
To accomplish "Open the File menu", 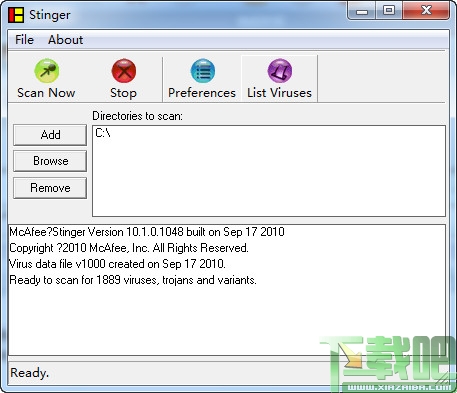I will 24,40.
